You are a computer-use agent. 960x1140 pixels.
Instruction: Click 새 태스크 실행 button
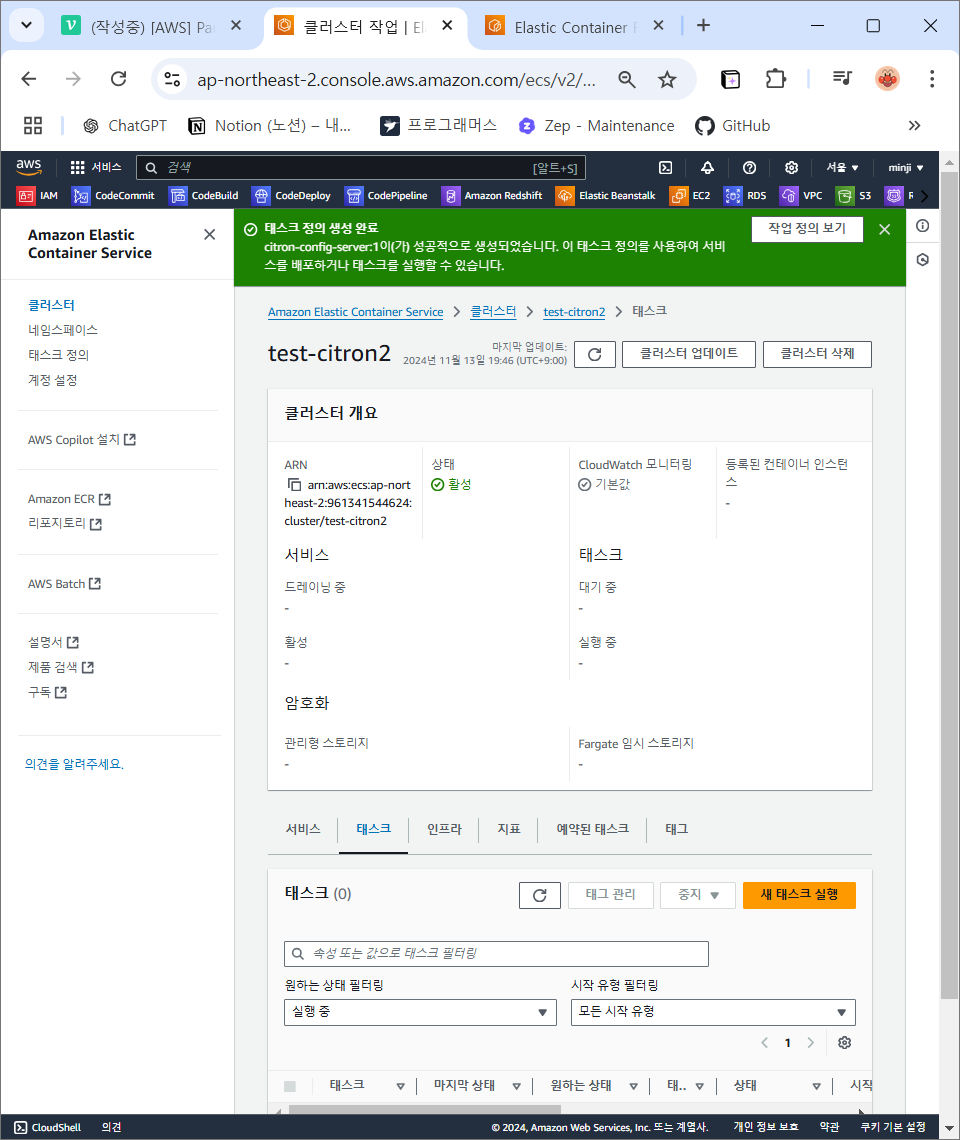[x=799, y=895]
